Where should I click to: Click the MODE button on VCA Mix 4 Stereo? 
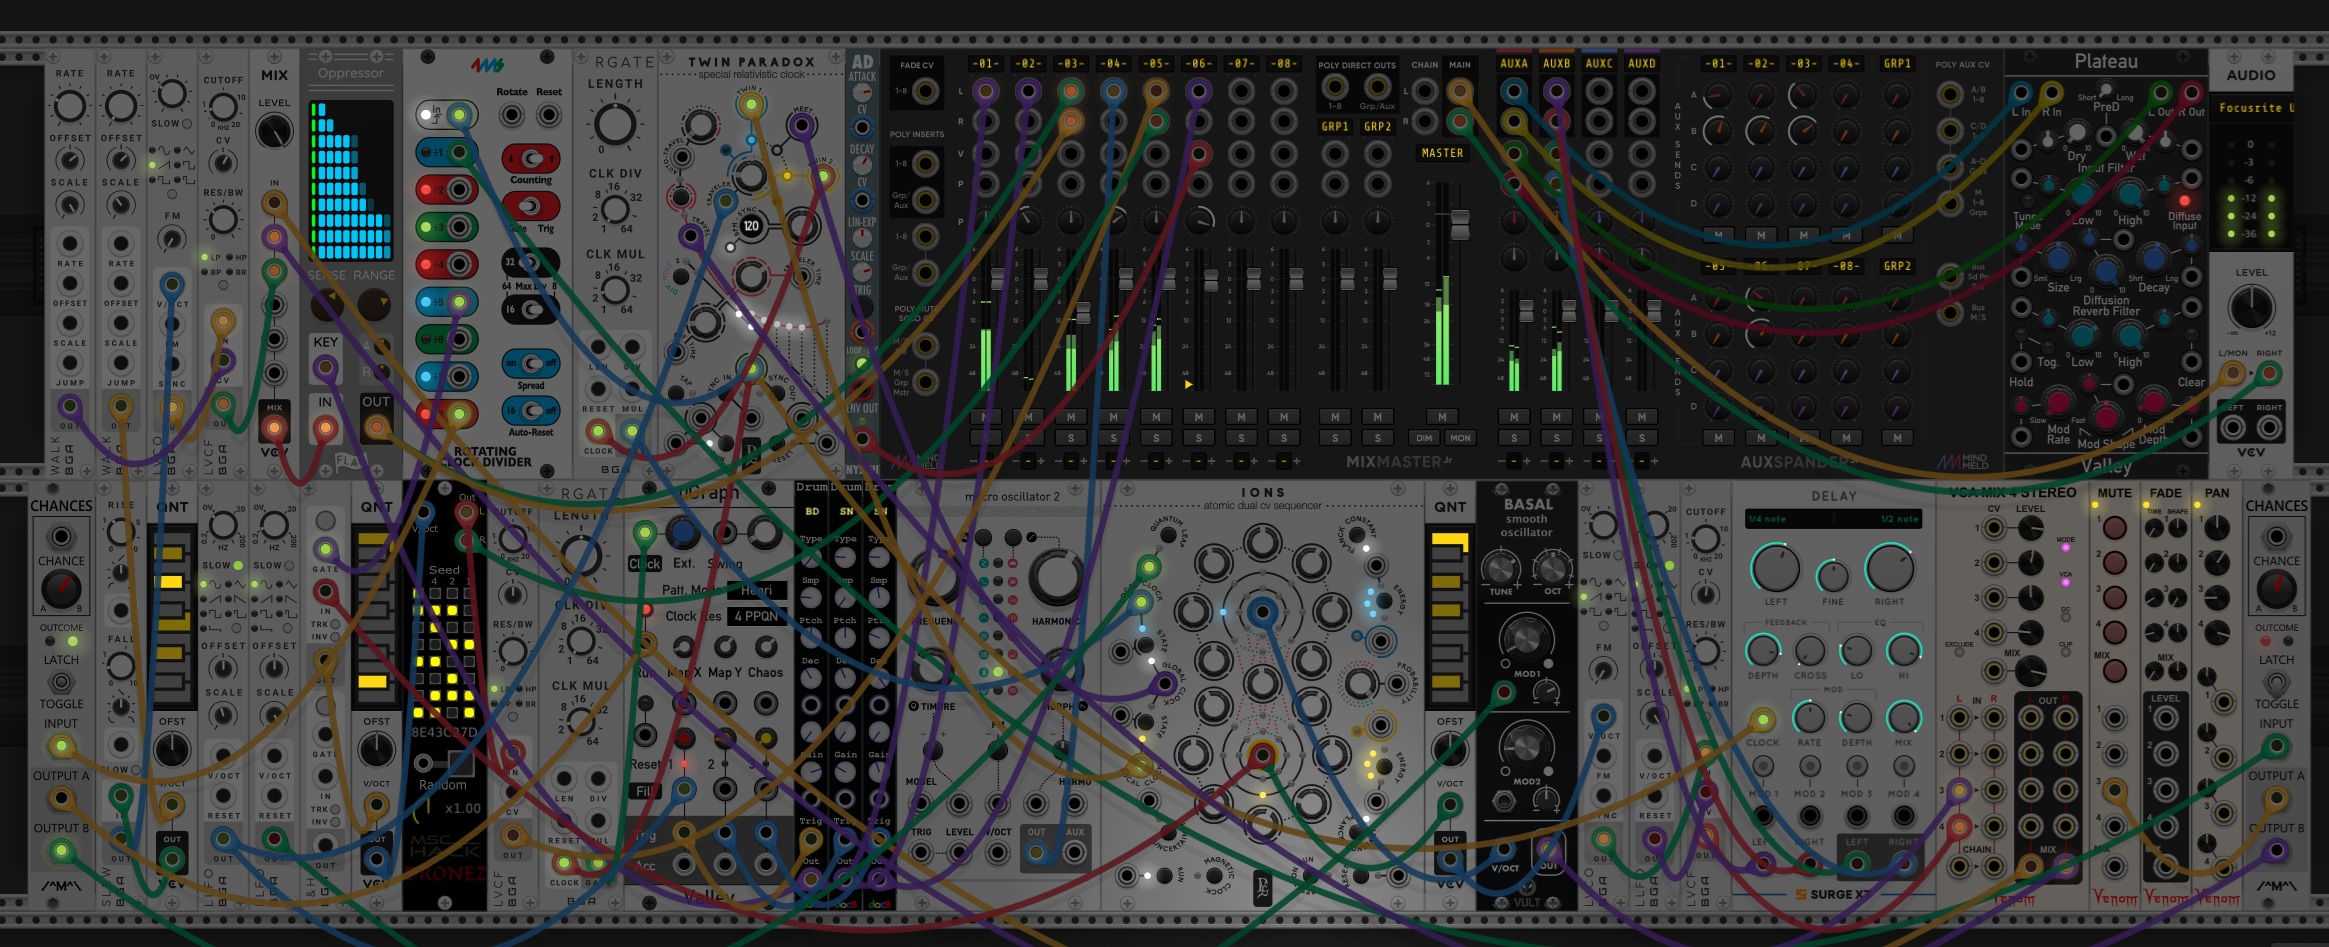[2066, 547]
